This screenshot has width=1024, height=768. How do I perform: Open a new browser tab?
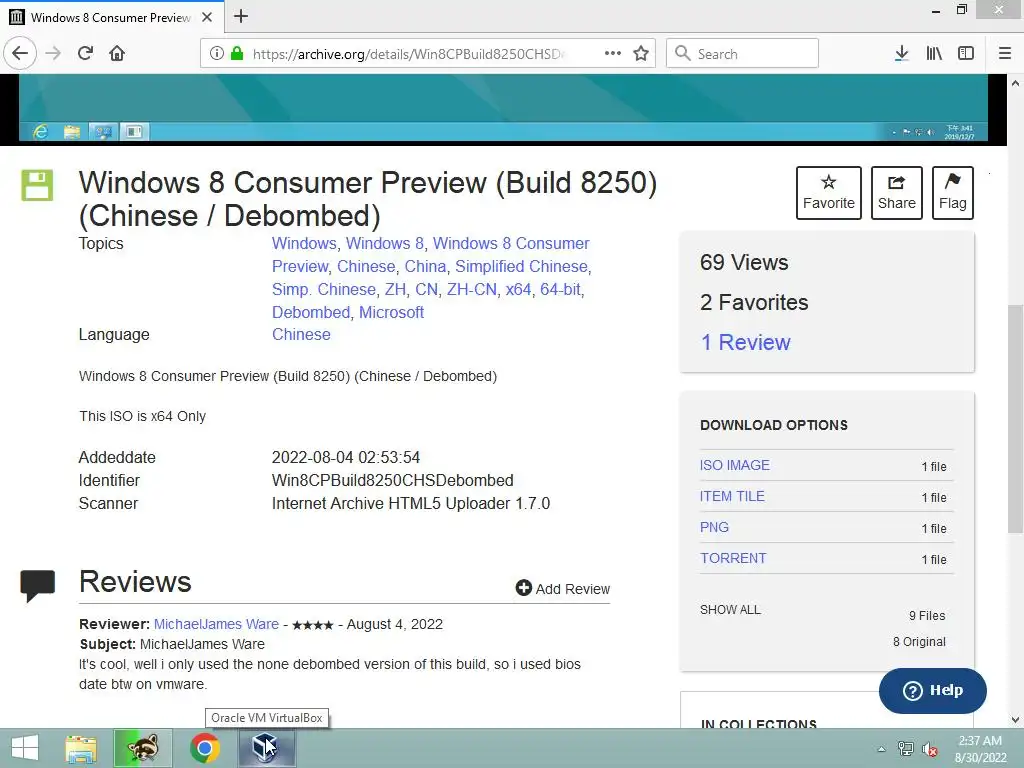coord(241,16)
